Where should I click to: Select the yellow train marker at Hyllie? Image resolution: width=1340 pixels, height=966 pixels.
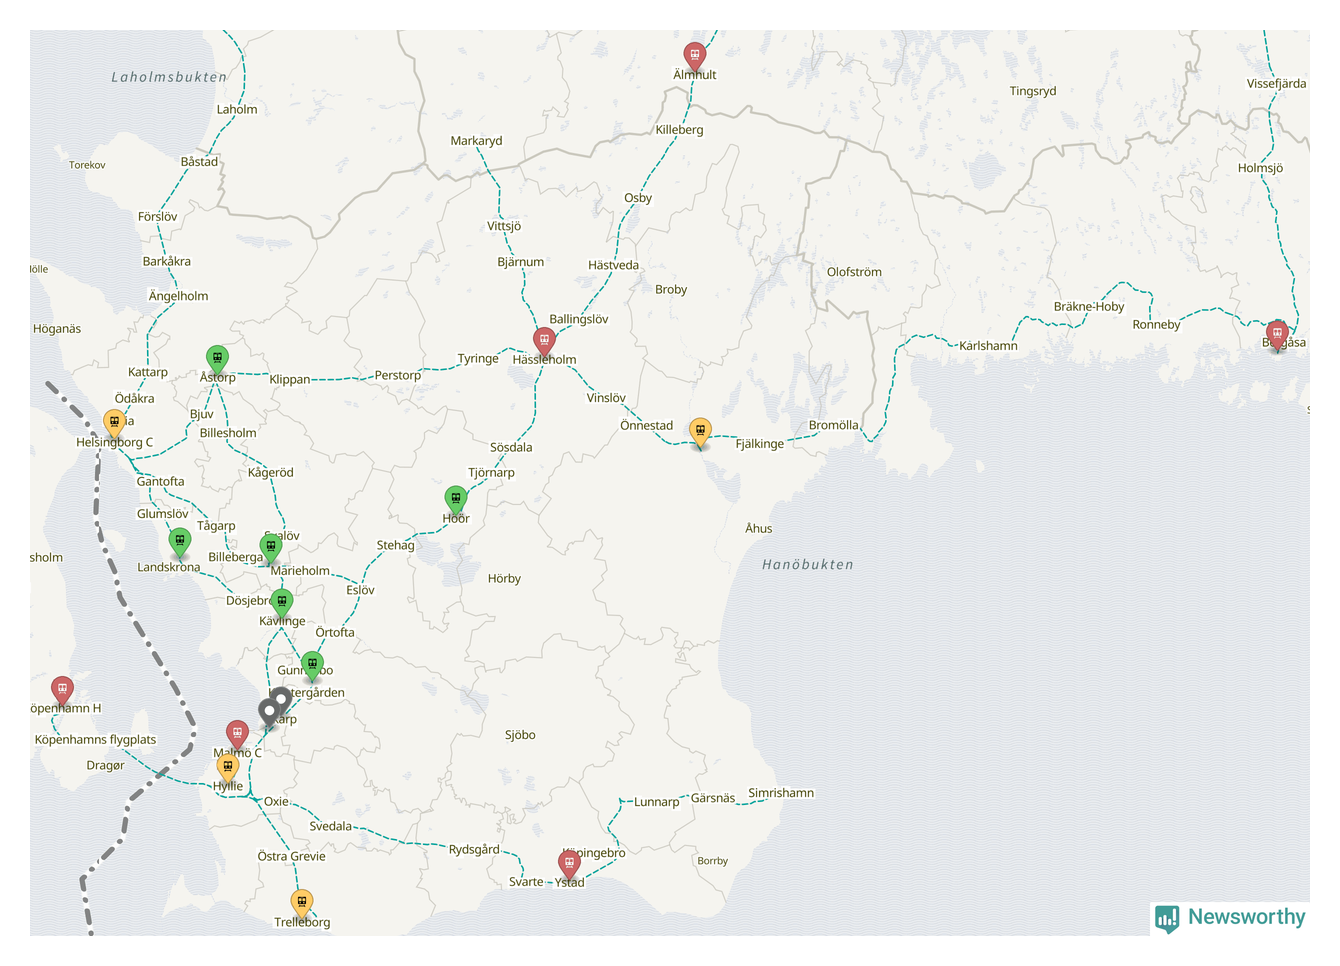pos(228,769)
